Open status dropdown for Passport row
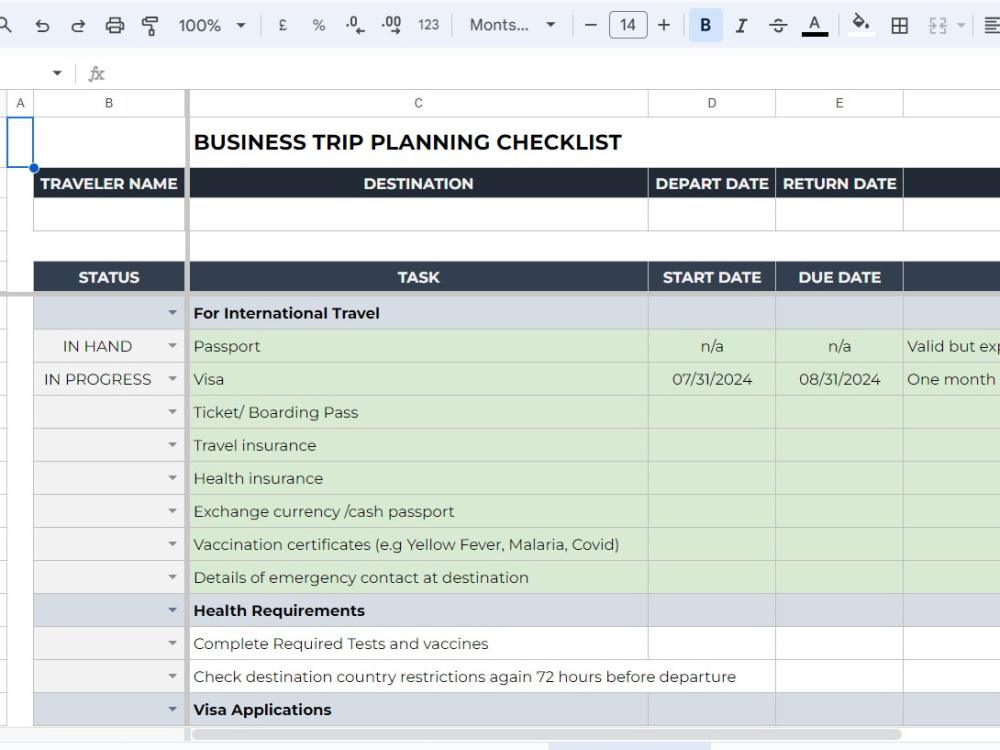The image size is (1000, 750). click(x=172, y=346)
